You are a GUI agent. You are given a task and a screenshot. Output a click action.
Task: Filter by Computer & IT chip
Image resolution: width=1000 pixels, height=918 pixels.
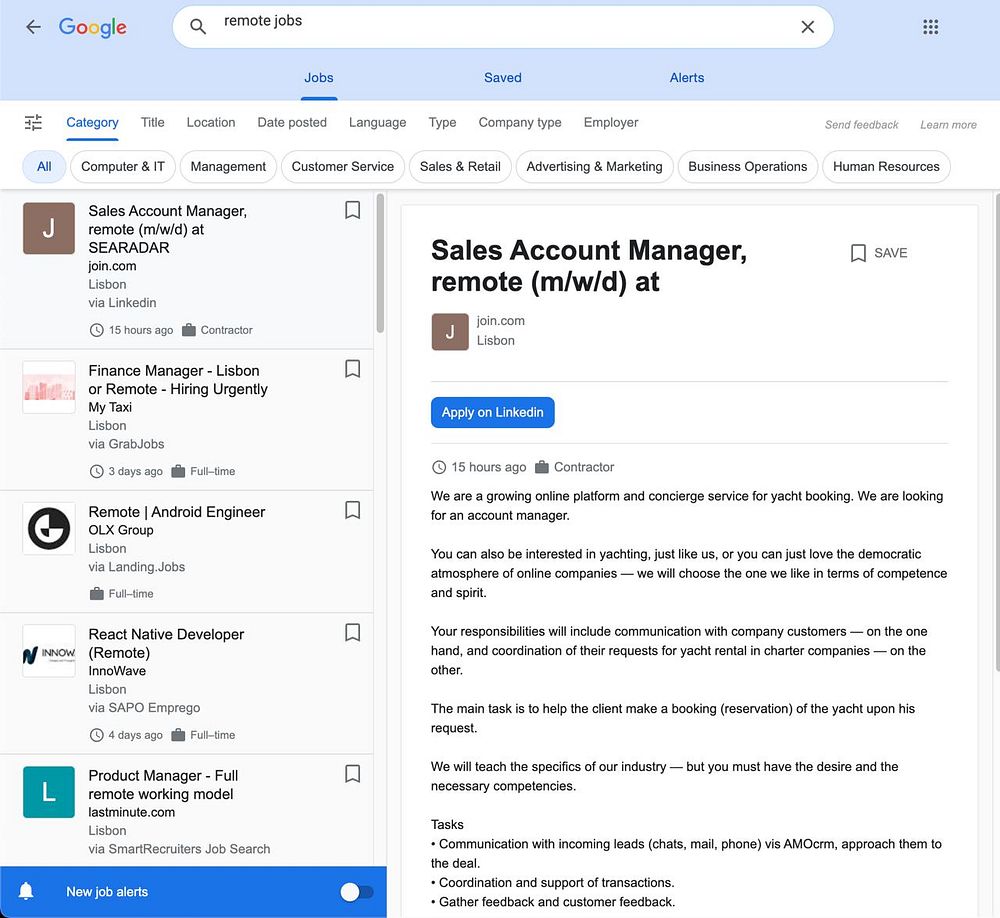tap(122, 167)
